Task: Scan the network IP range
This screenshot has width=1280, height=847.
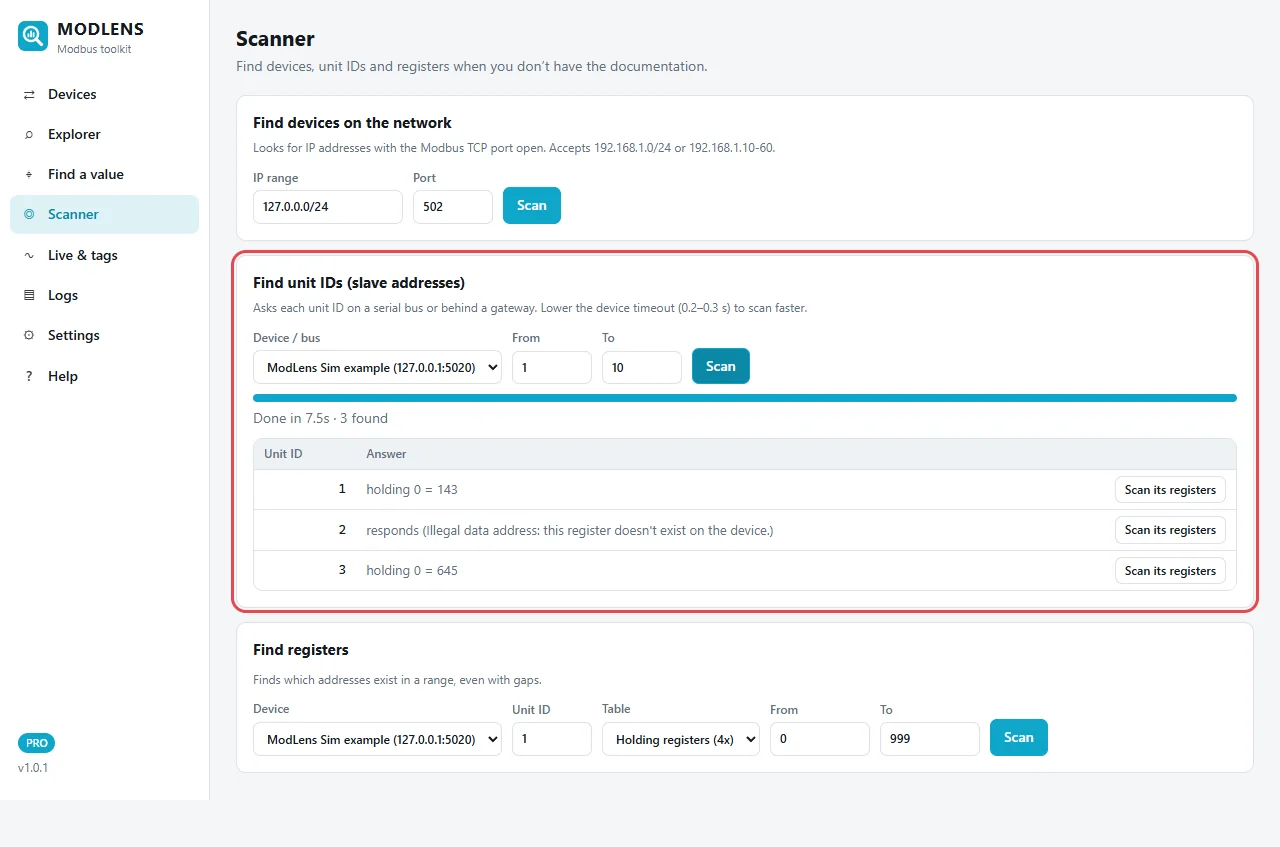Action: (532, 205)
